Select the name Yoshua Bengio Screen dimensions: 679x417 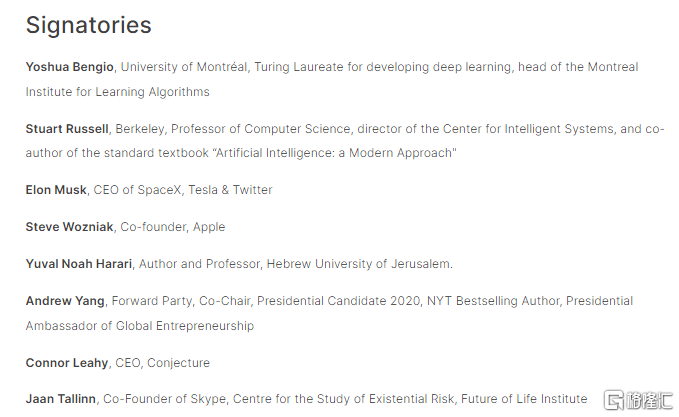71,67
